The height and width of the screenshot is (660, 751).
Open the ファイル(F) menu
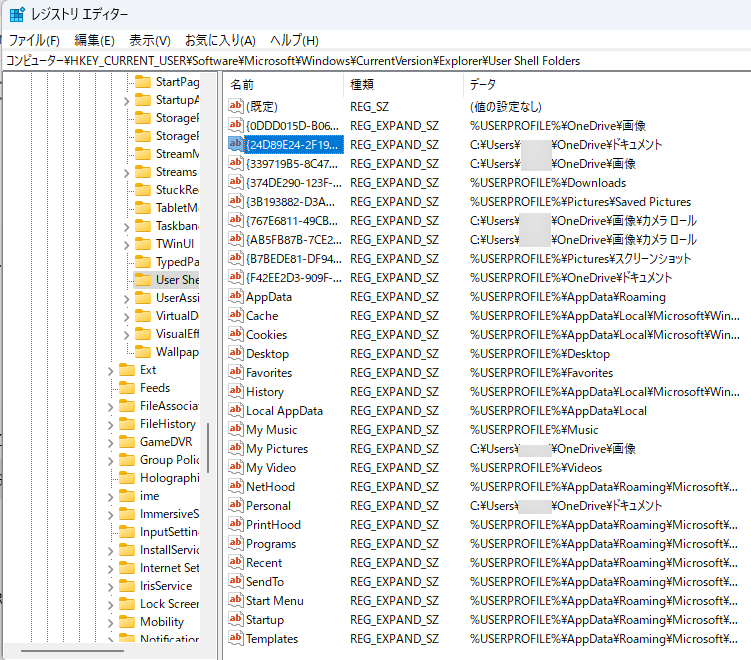point(34,40)
